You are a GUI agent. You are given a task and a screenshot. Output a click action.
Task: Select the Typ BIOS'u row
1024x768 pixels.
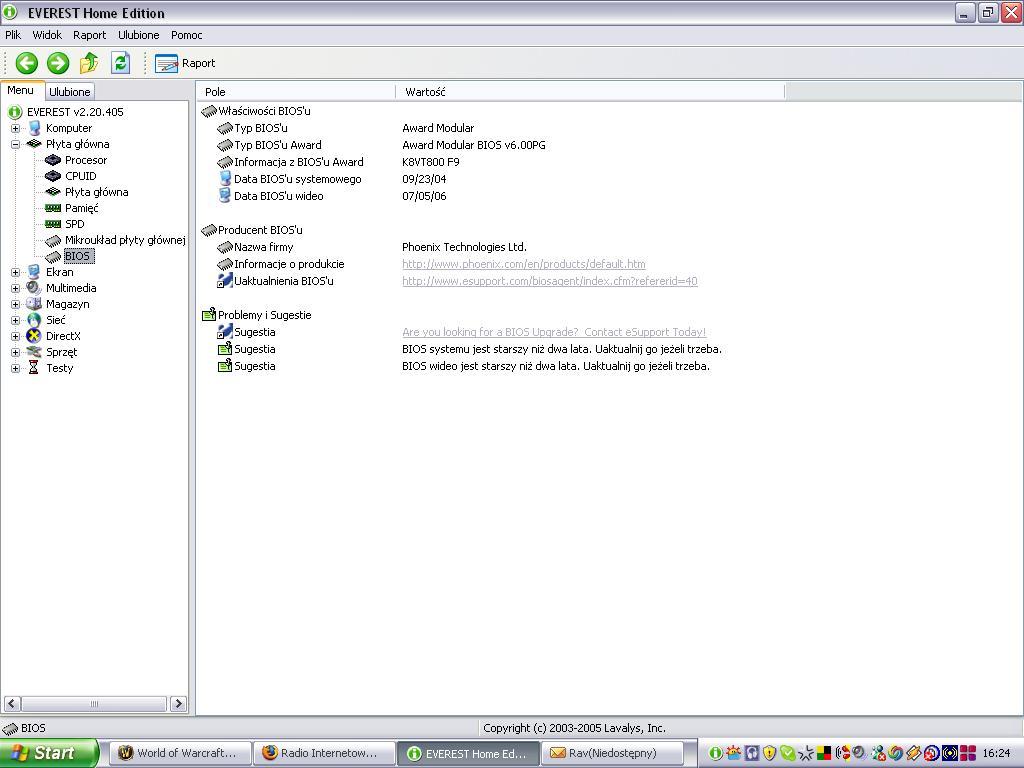(x=346, y=128)
